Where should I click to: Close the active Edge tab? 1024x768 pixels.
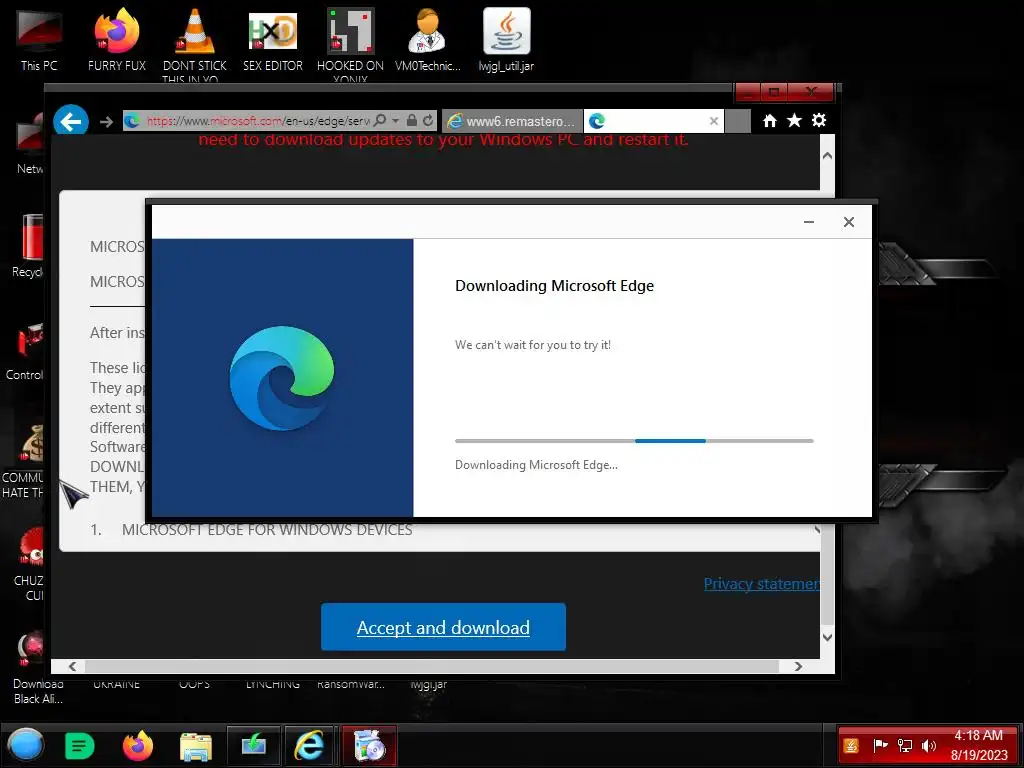pos(714,121)
